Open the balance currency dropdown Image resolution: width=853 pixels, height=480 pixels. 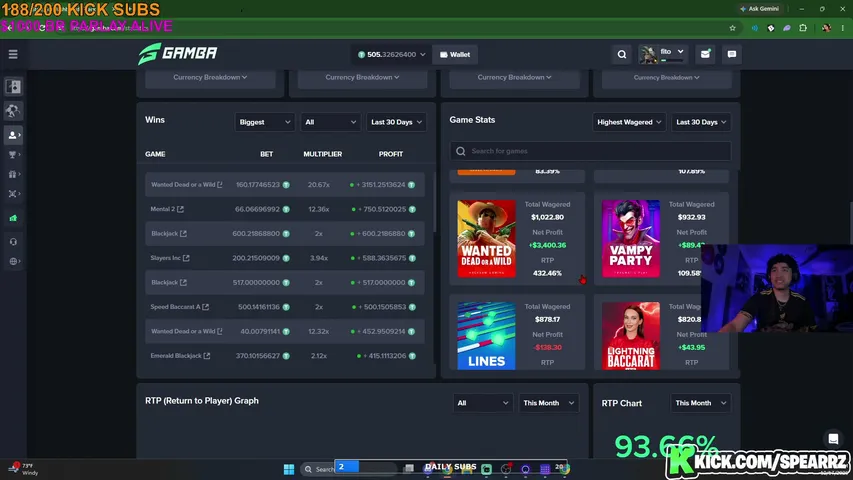coord(391,54)
